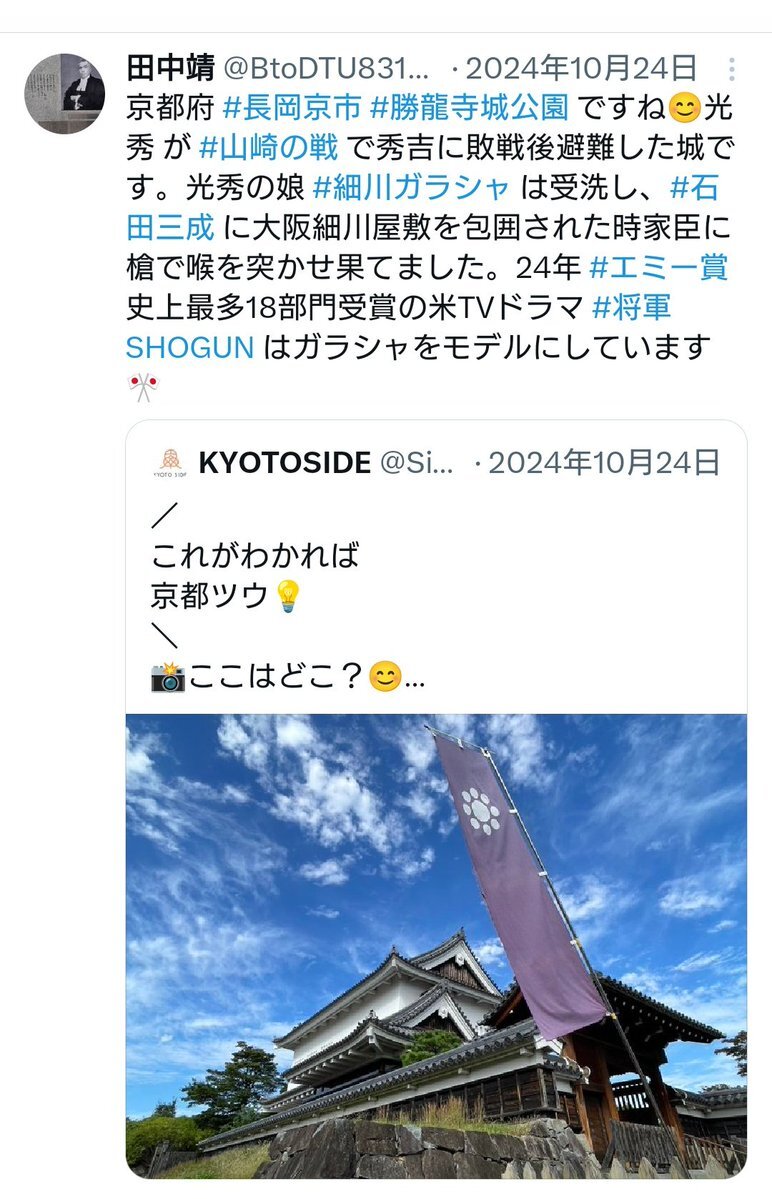Open the tweet's three-dot more menu
Screen dimensions: 772x1199
pyautogui.click(x=731, y=70)
